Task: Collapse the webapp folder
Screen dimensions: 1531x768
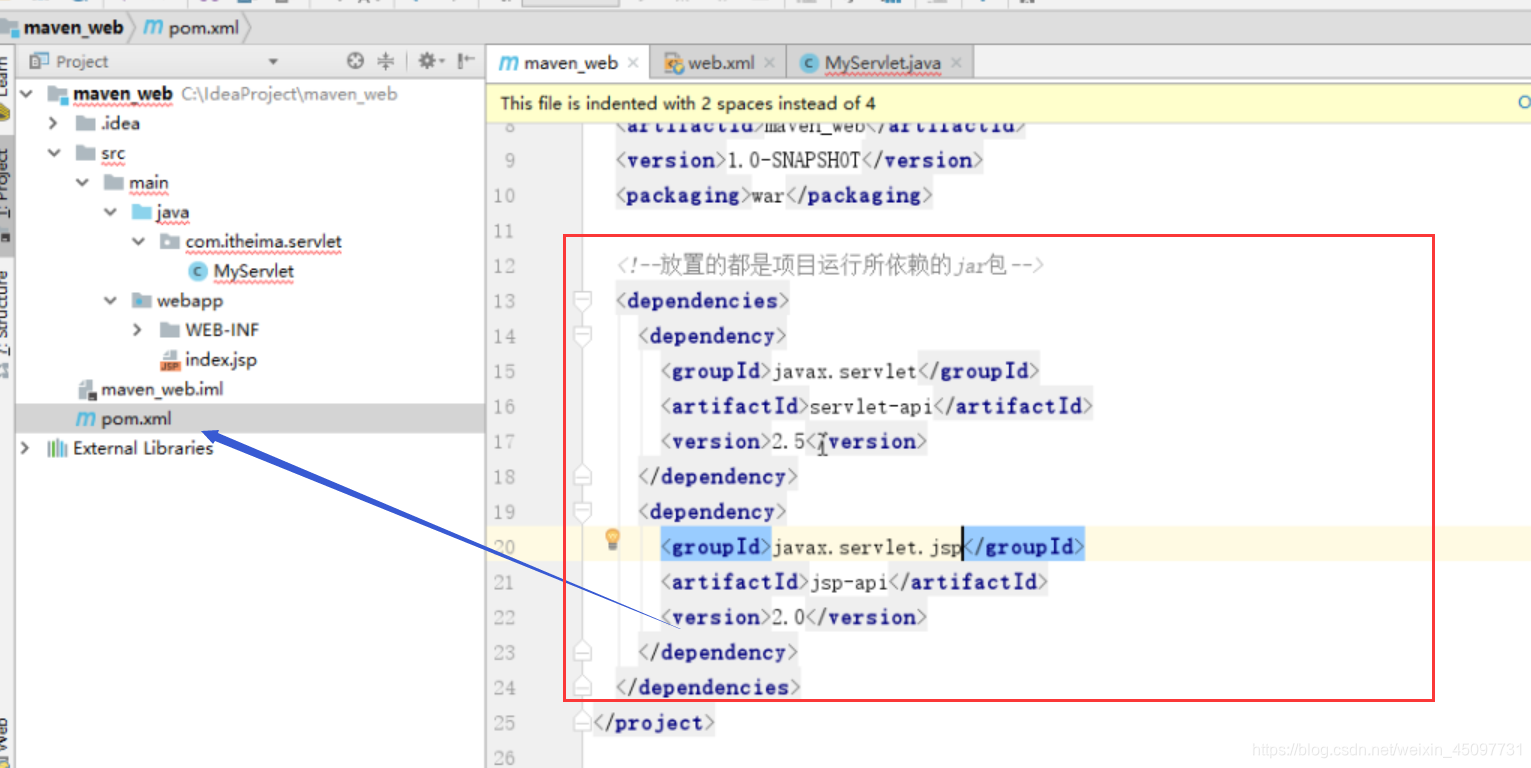Action: pyautogui.click(x=109, y=301)
